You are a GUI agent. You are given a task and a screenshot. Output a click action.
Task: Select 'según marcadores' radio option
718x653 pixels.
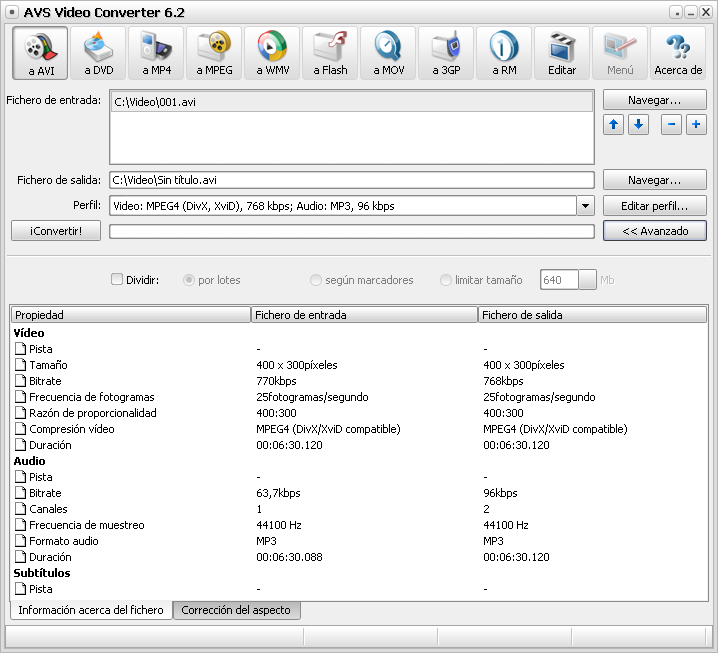click(x=315, y=280)
